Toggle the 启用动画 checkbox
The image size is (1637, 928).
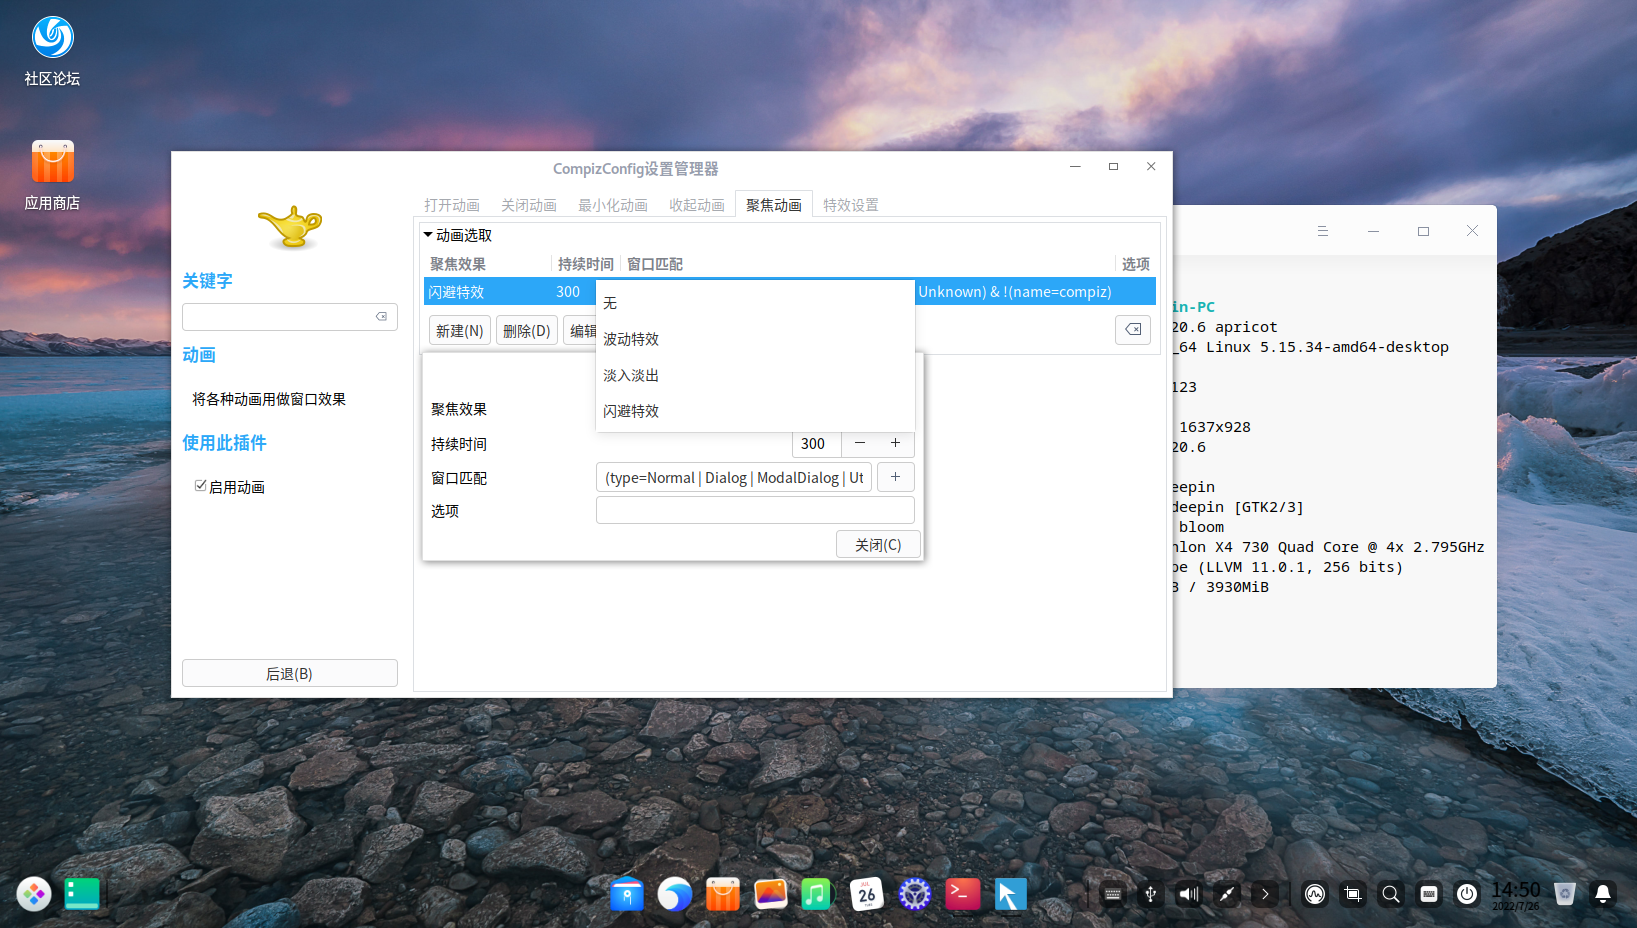click(x=201, y=486)
